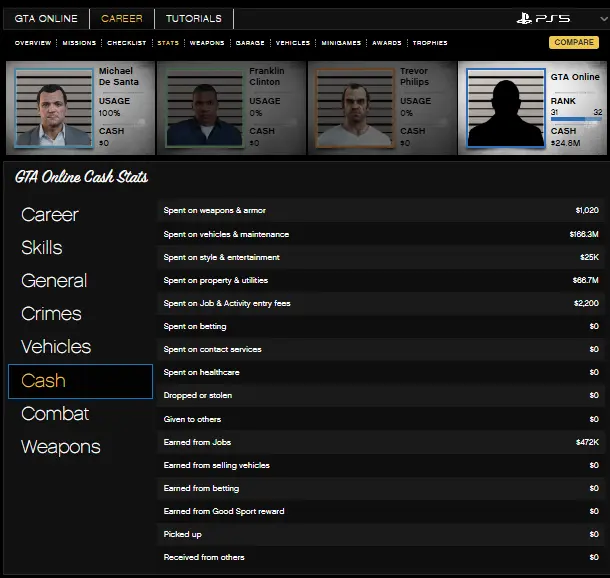Open the Garage sub-navigation link
The height and width of the screenshot is (578, 610).
(250, 43)
